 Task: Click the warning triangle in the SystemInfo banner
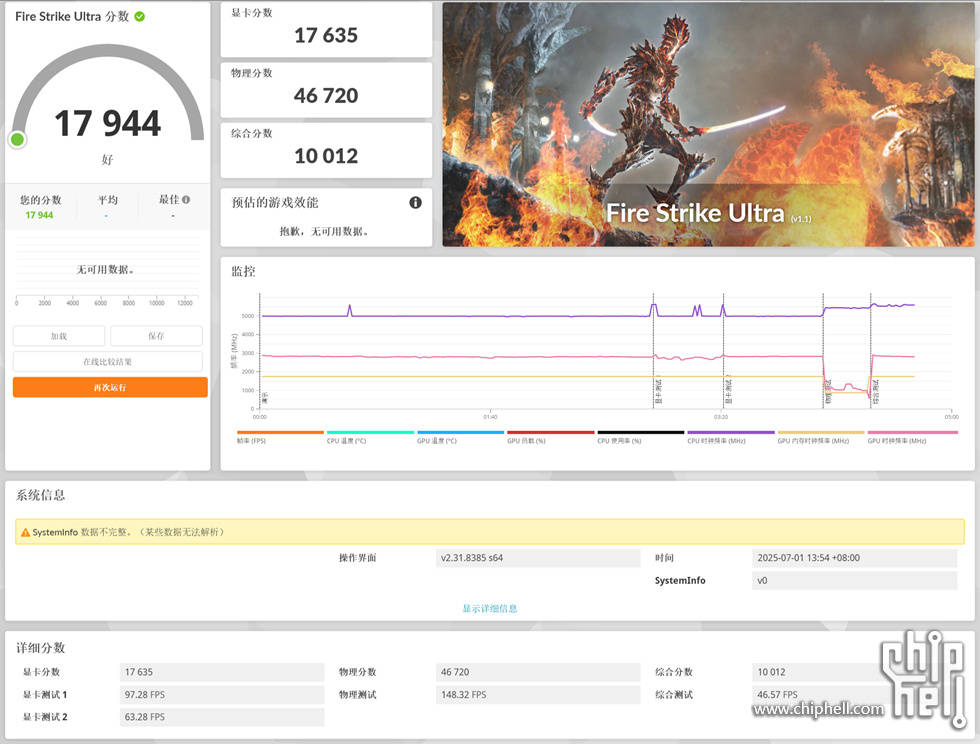tap(26, 533)
